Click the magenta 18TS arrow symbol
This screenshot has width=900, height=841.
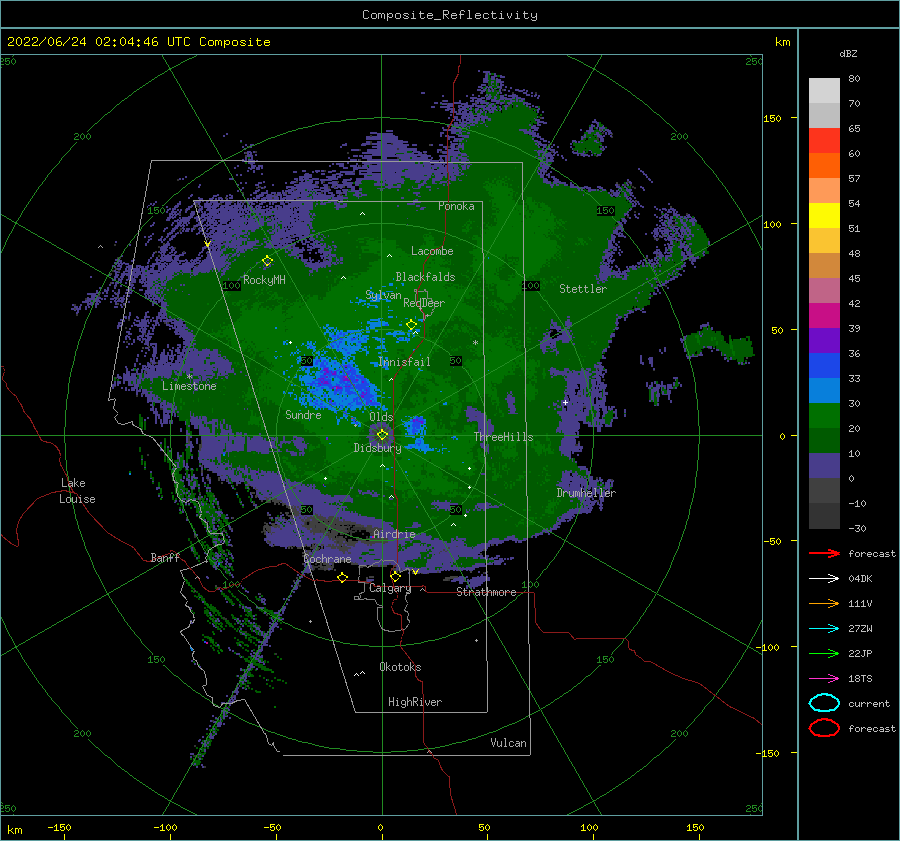click(824, 679)
